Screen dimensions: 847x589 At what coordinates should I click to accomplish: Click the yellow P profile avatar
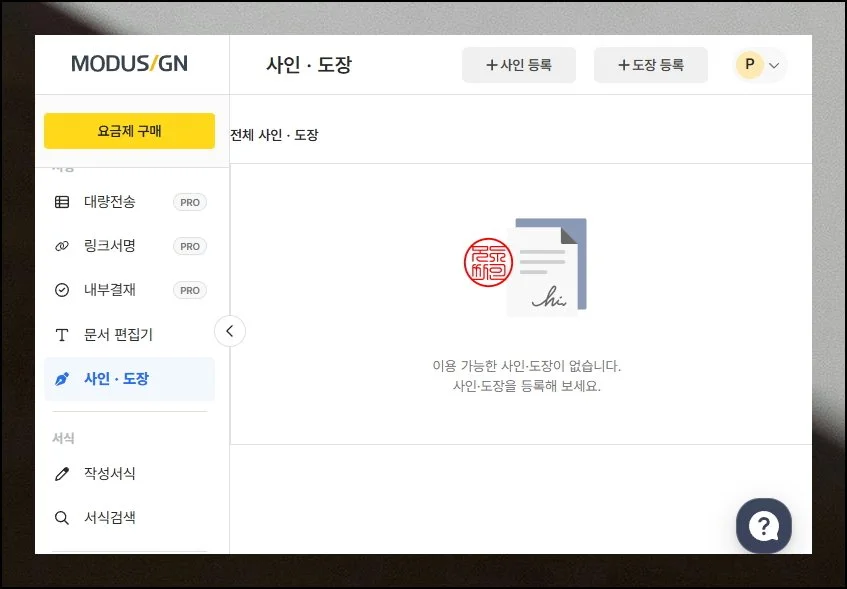(x=749, y=65)
